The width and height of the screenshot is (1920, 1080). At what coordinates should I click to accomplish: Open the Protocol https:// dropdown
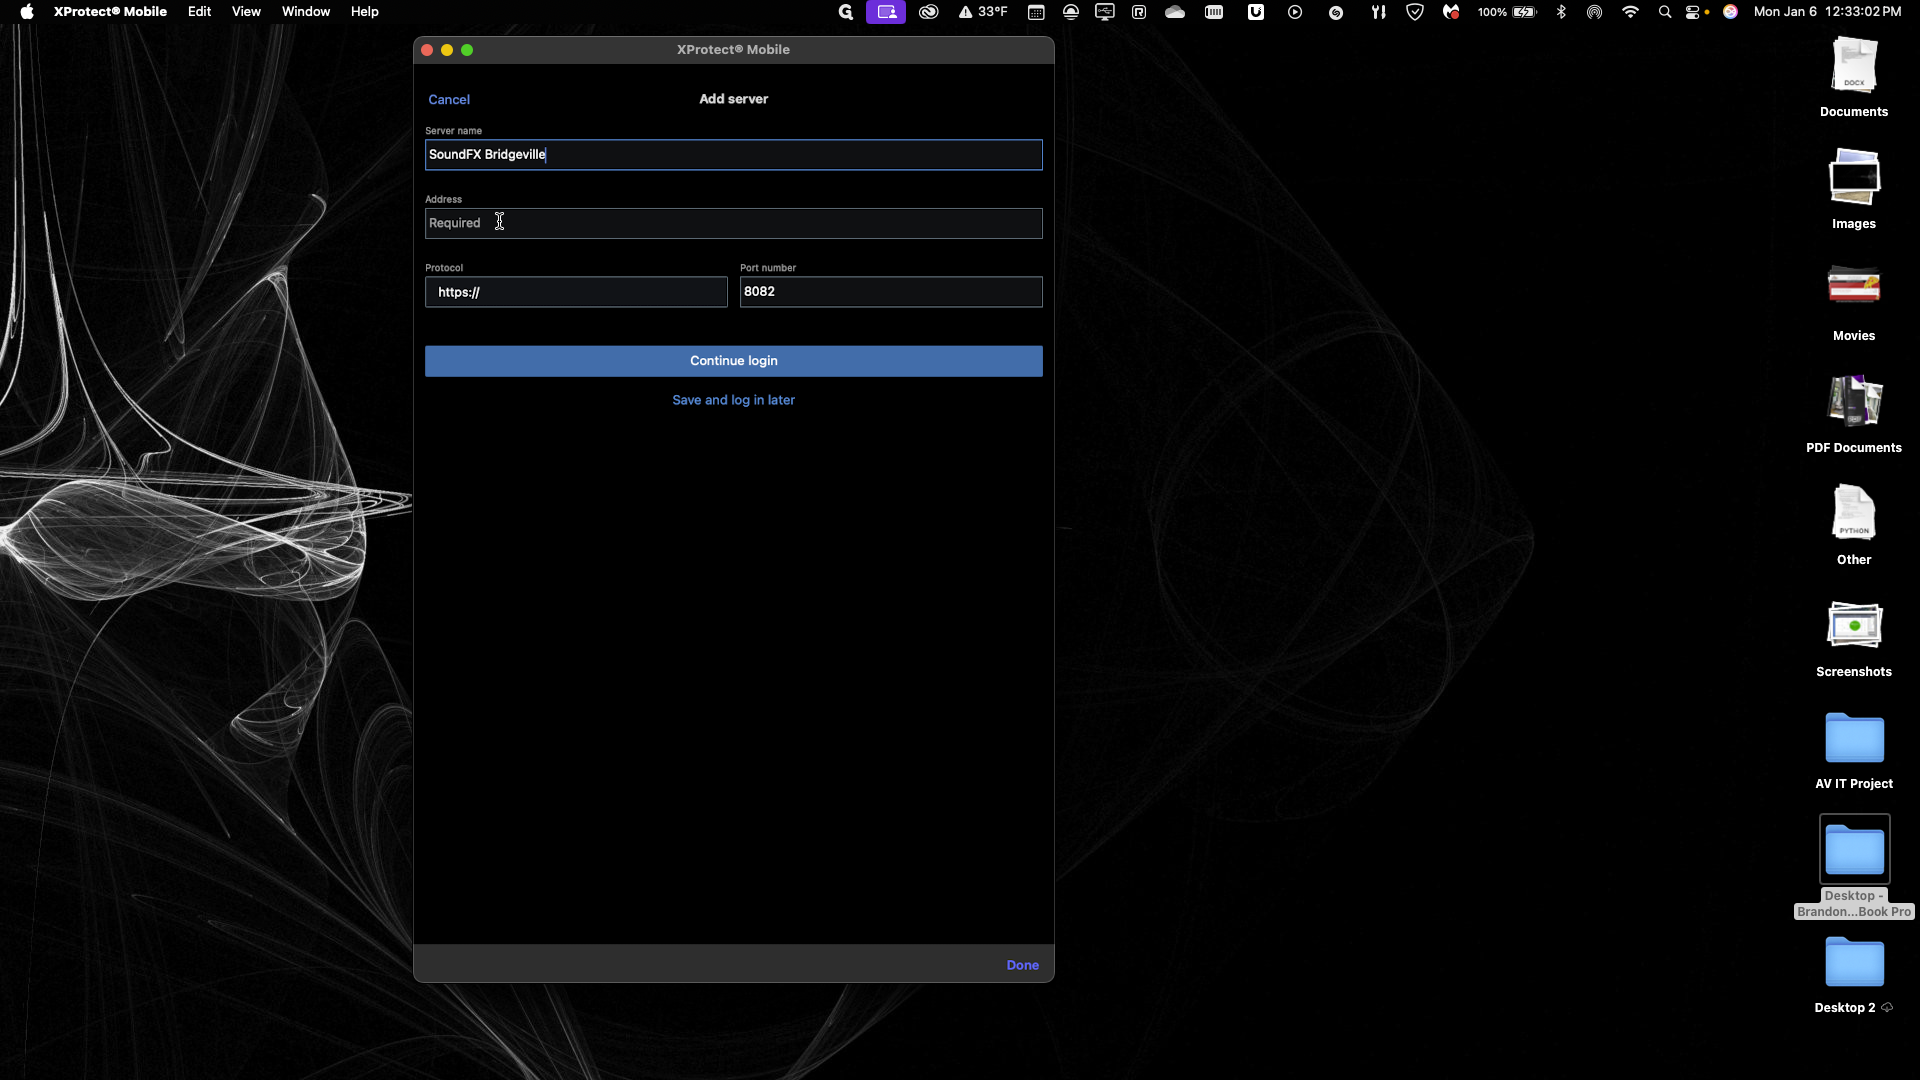click(576, 292)
